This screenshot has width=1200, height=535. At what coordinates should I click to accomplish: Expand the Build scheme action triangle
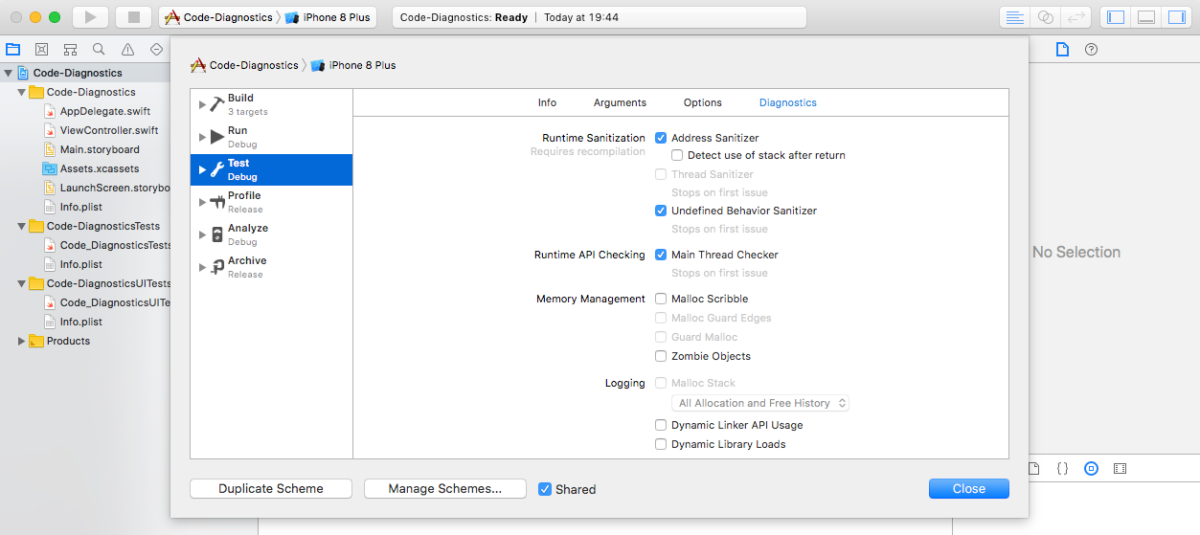[202, 104]
